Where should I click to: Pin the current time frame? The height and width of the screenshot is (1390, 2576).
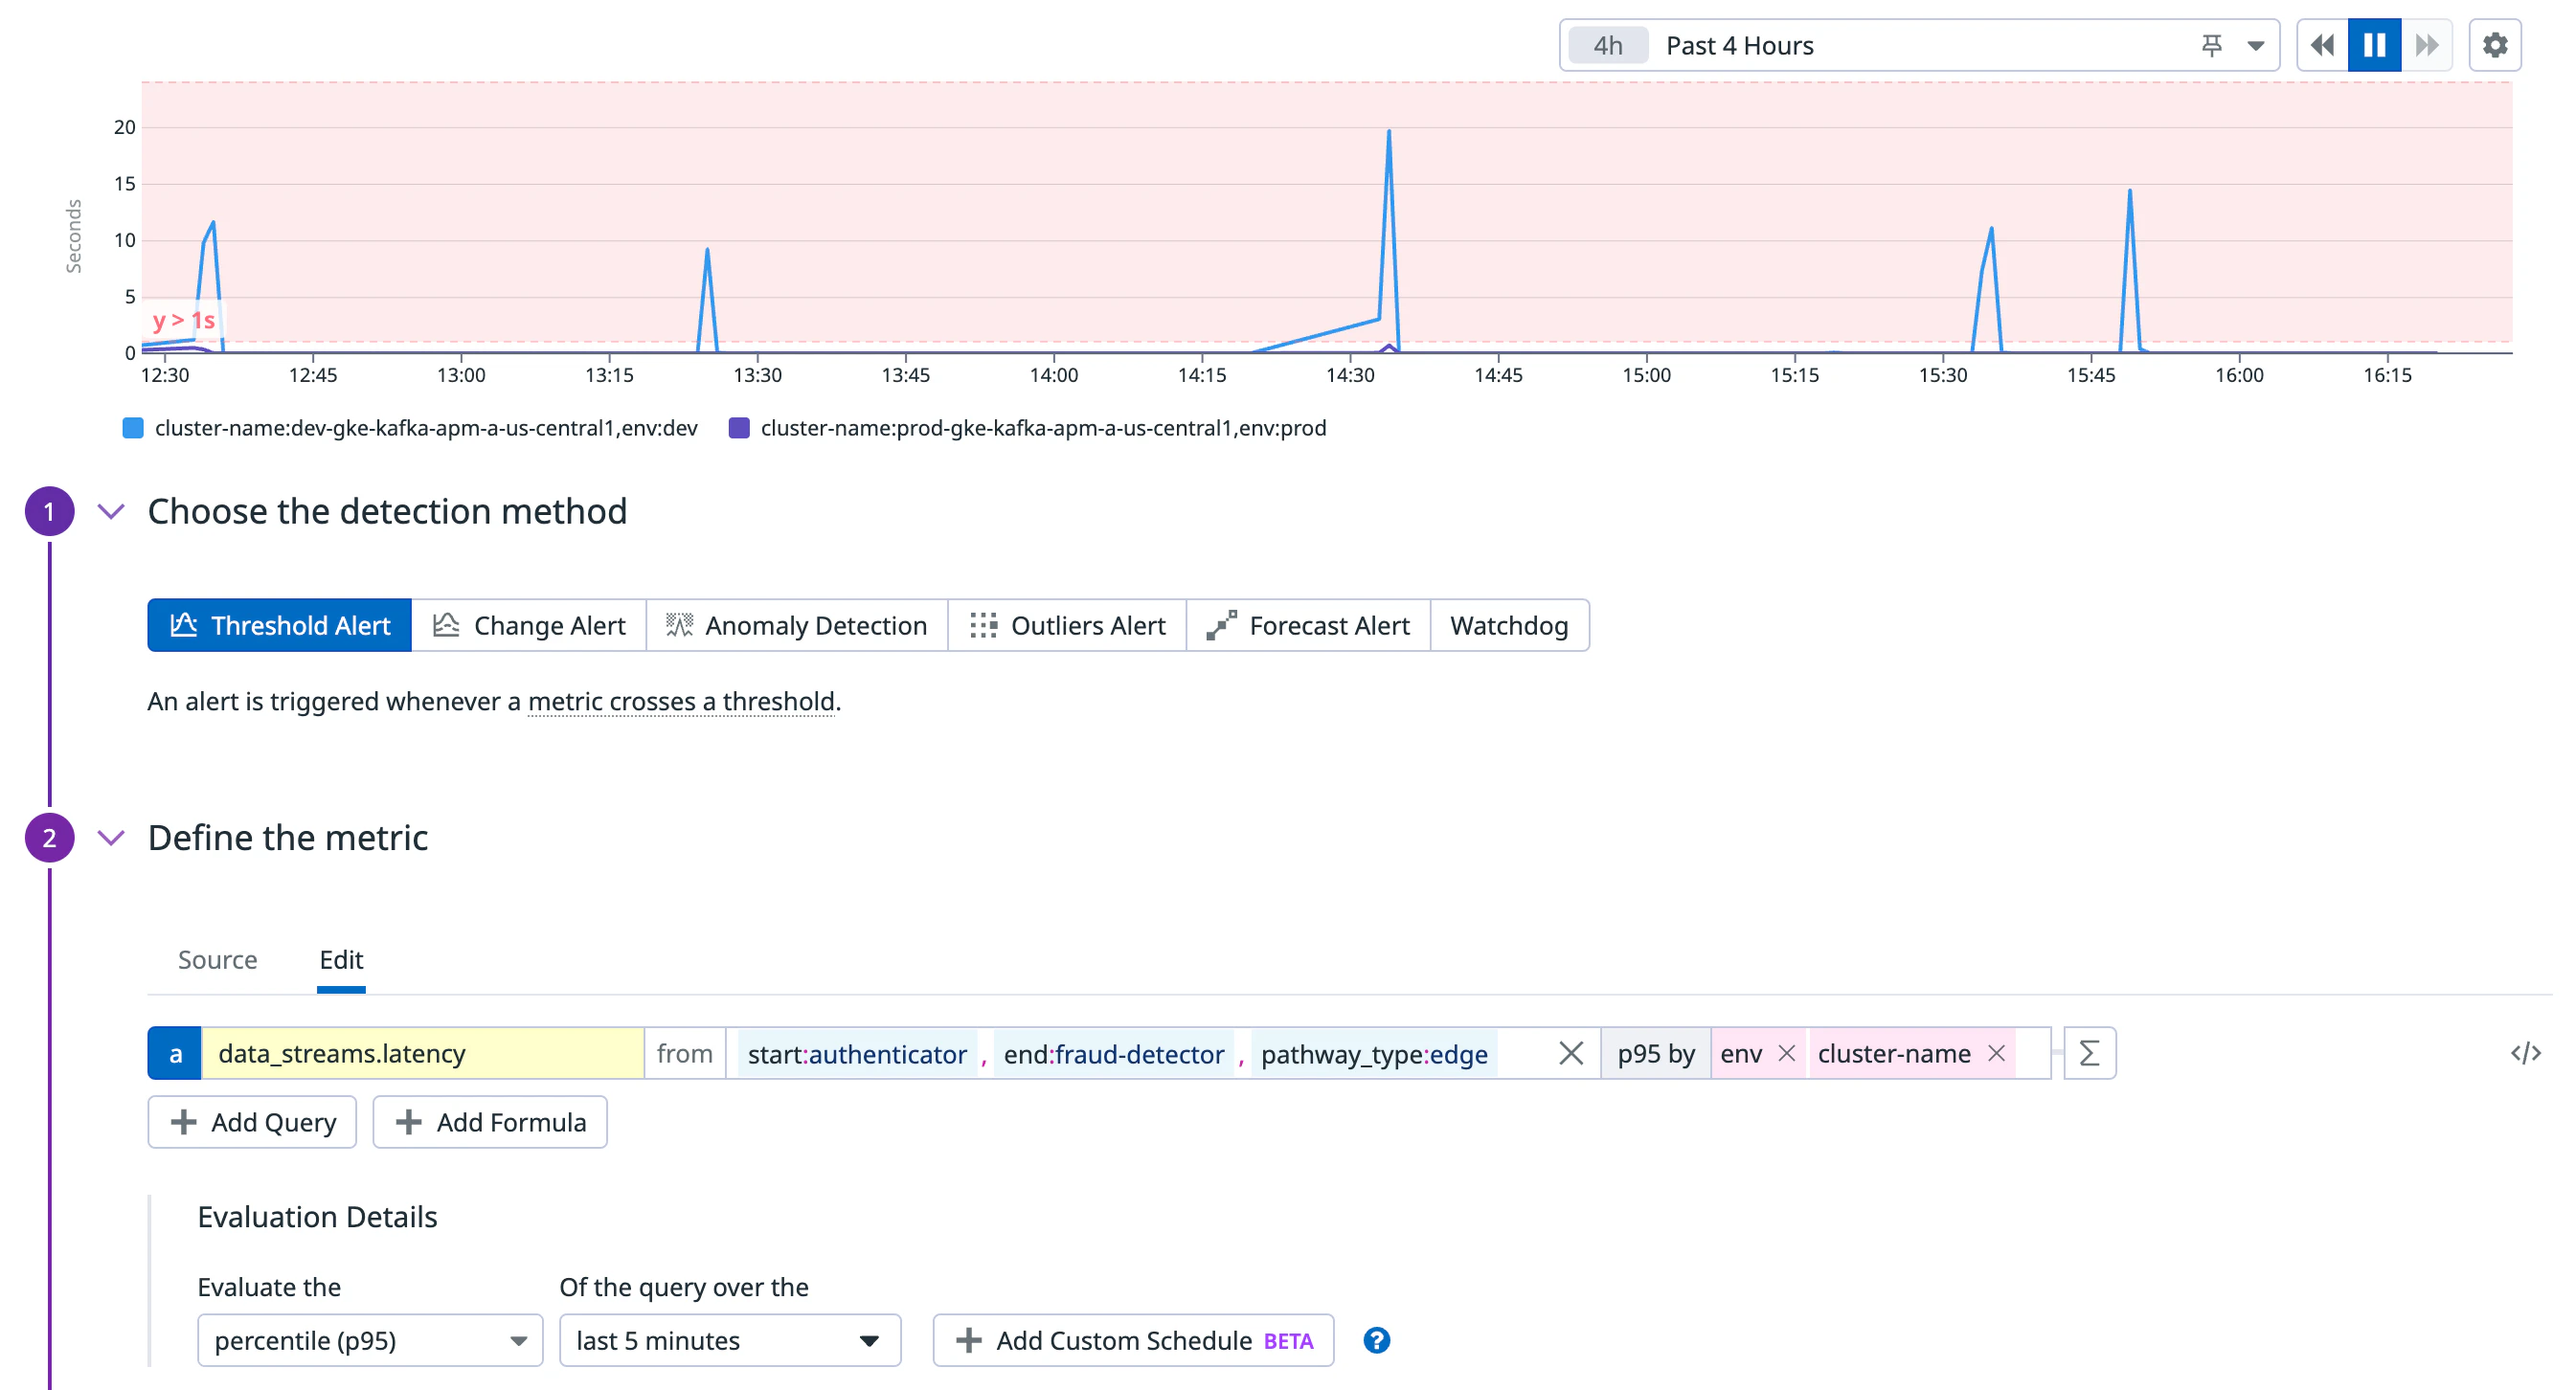point(2211,44)
